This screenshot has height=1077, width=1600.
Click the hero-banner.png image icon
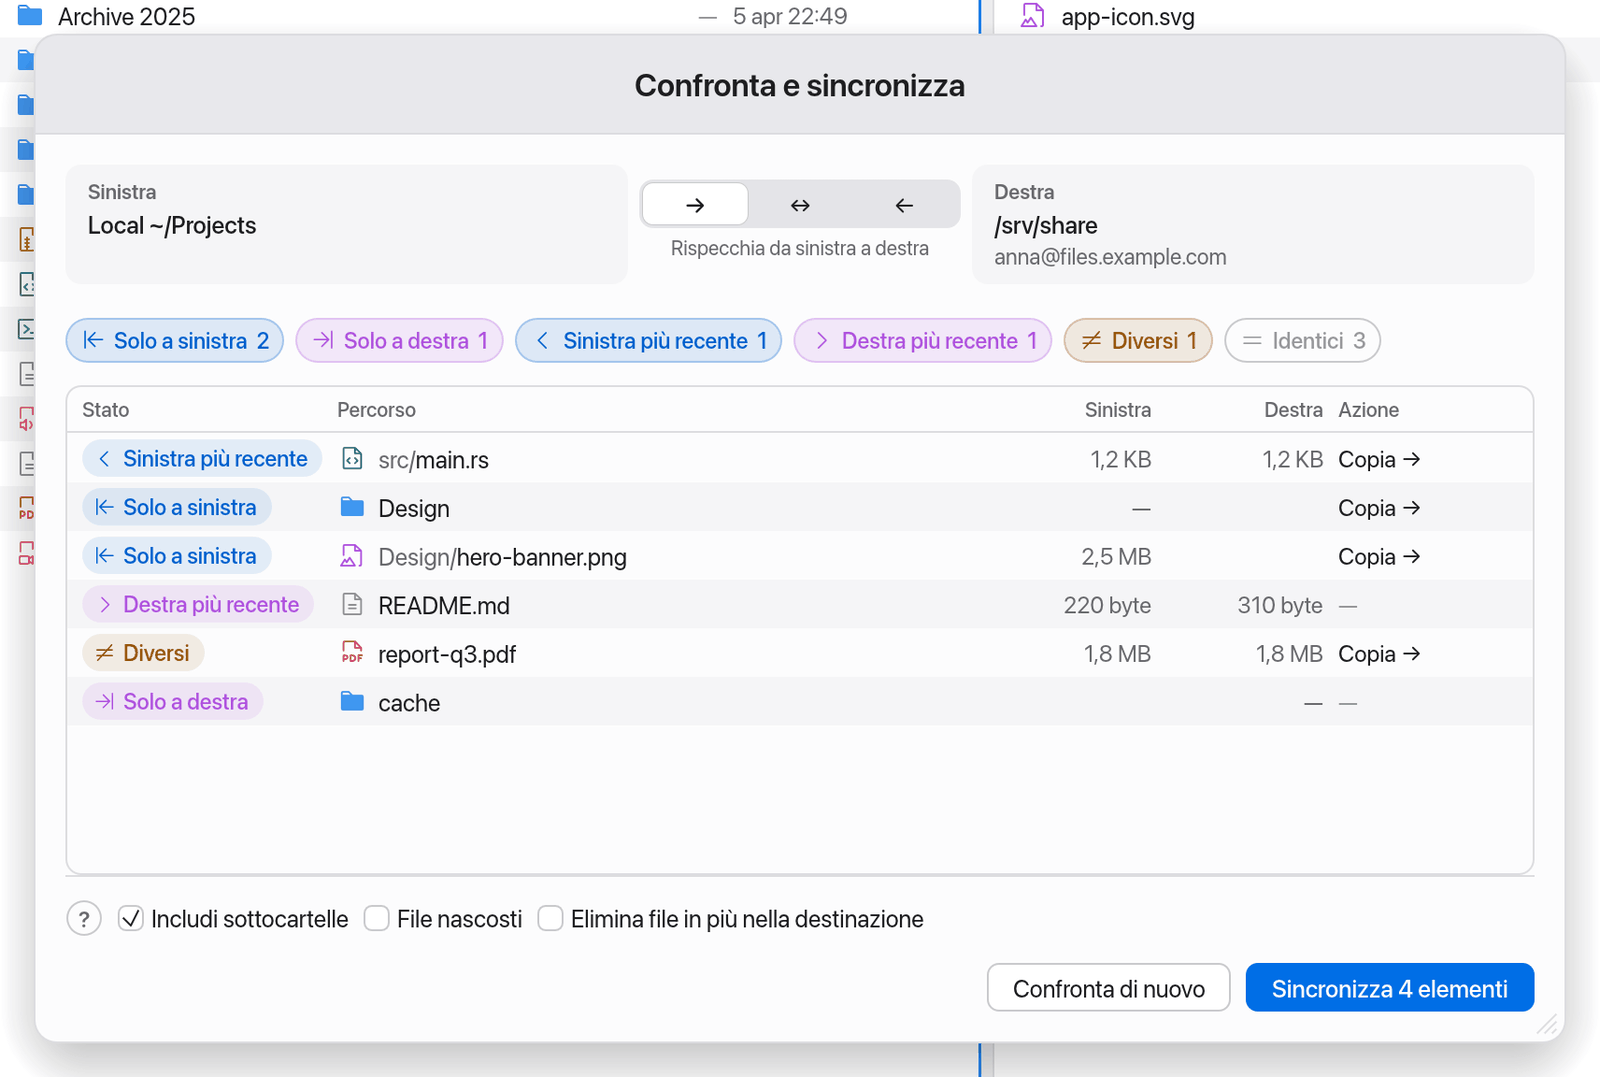352,556
